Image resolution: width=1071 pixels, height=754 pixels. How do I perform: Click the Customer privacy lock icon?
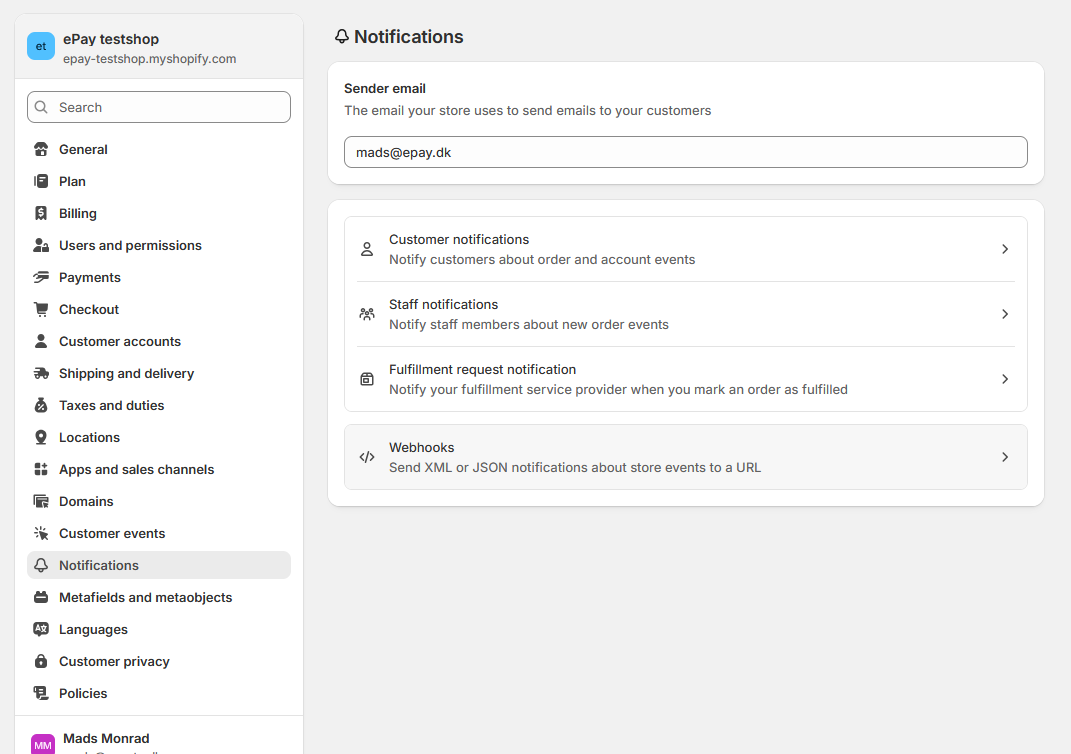[x=41, y=661]
